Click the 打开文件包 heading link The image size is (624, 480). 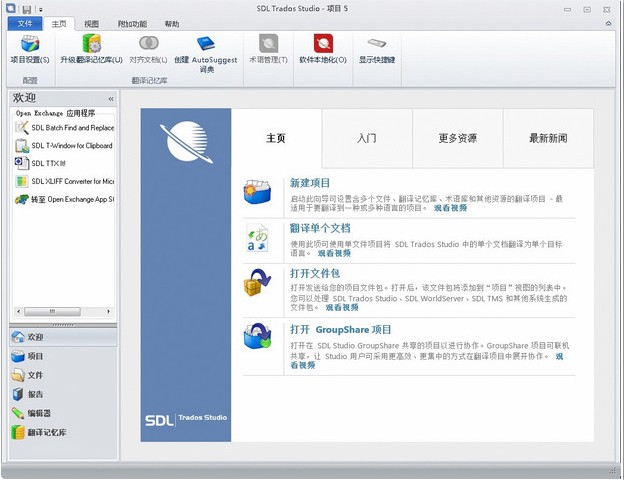315,273
